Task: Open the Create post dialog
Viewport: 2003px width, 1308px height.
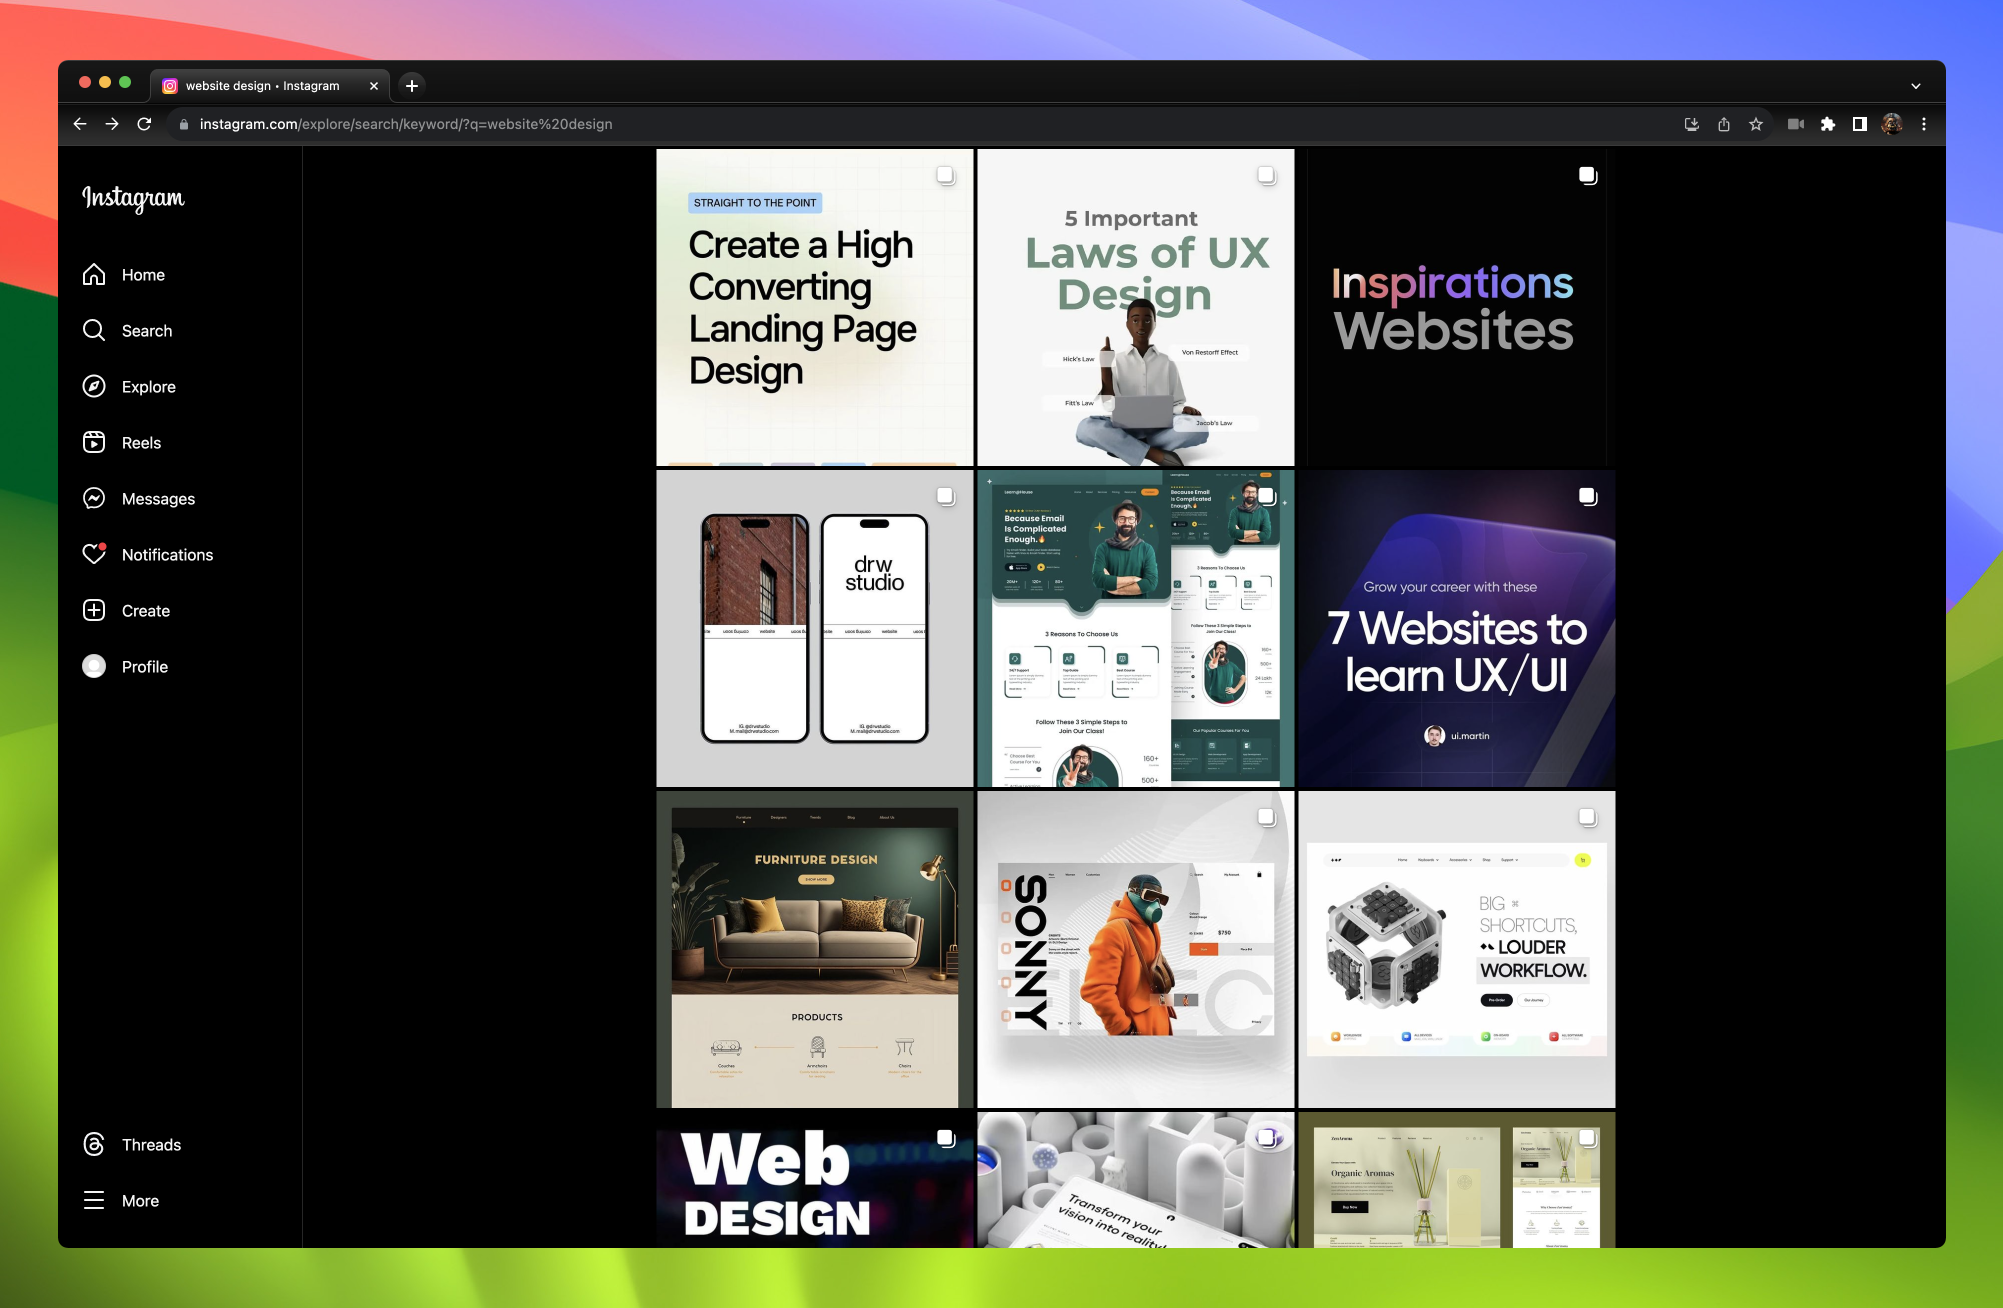Action: [x=144, y=610]
